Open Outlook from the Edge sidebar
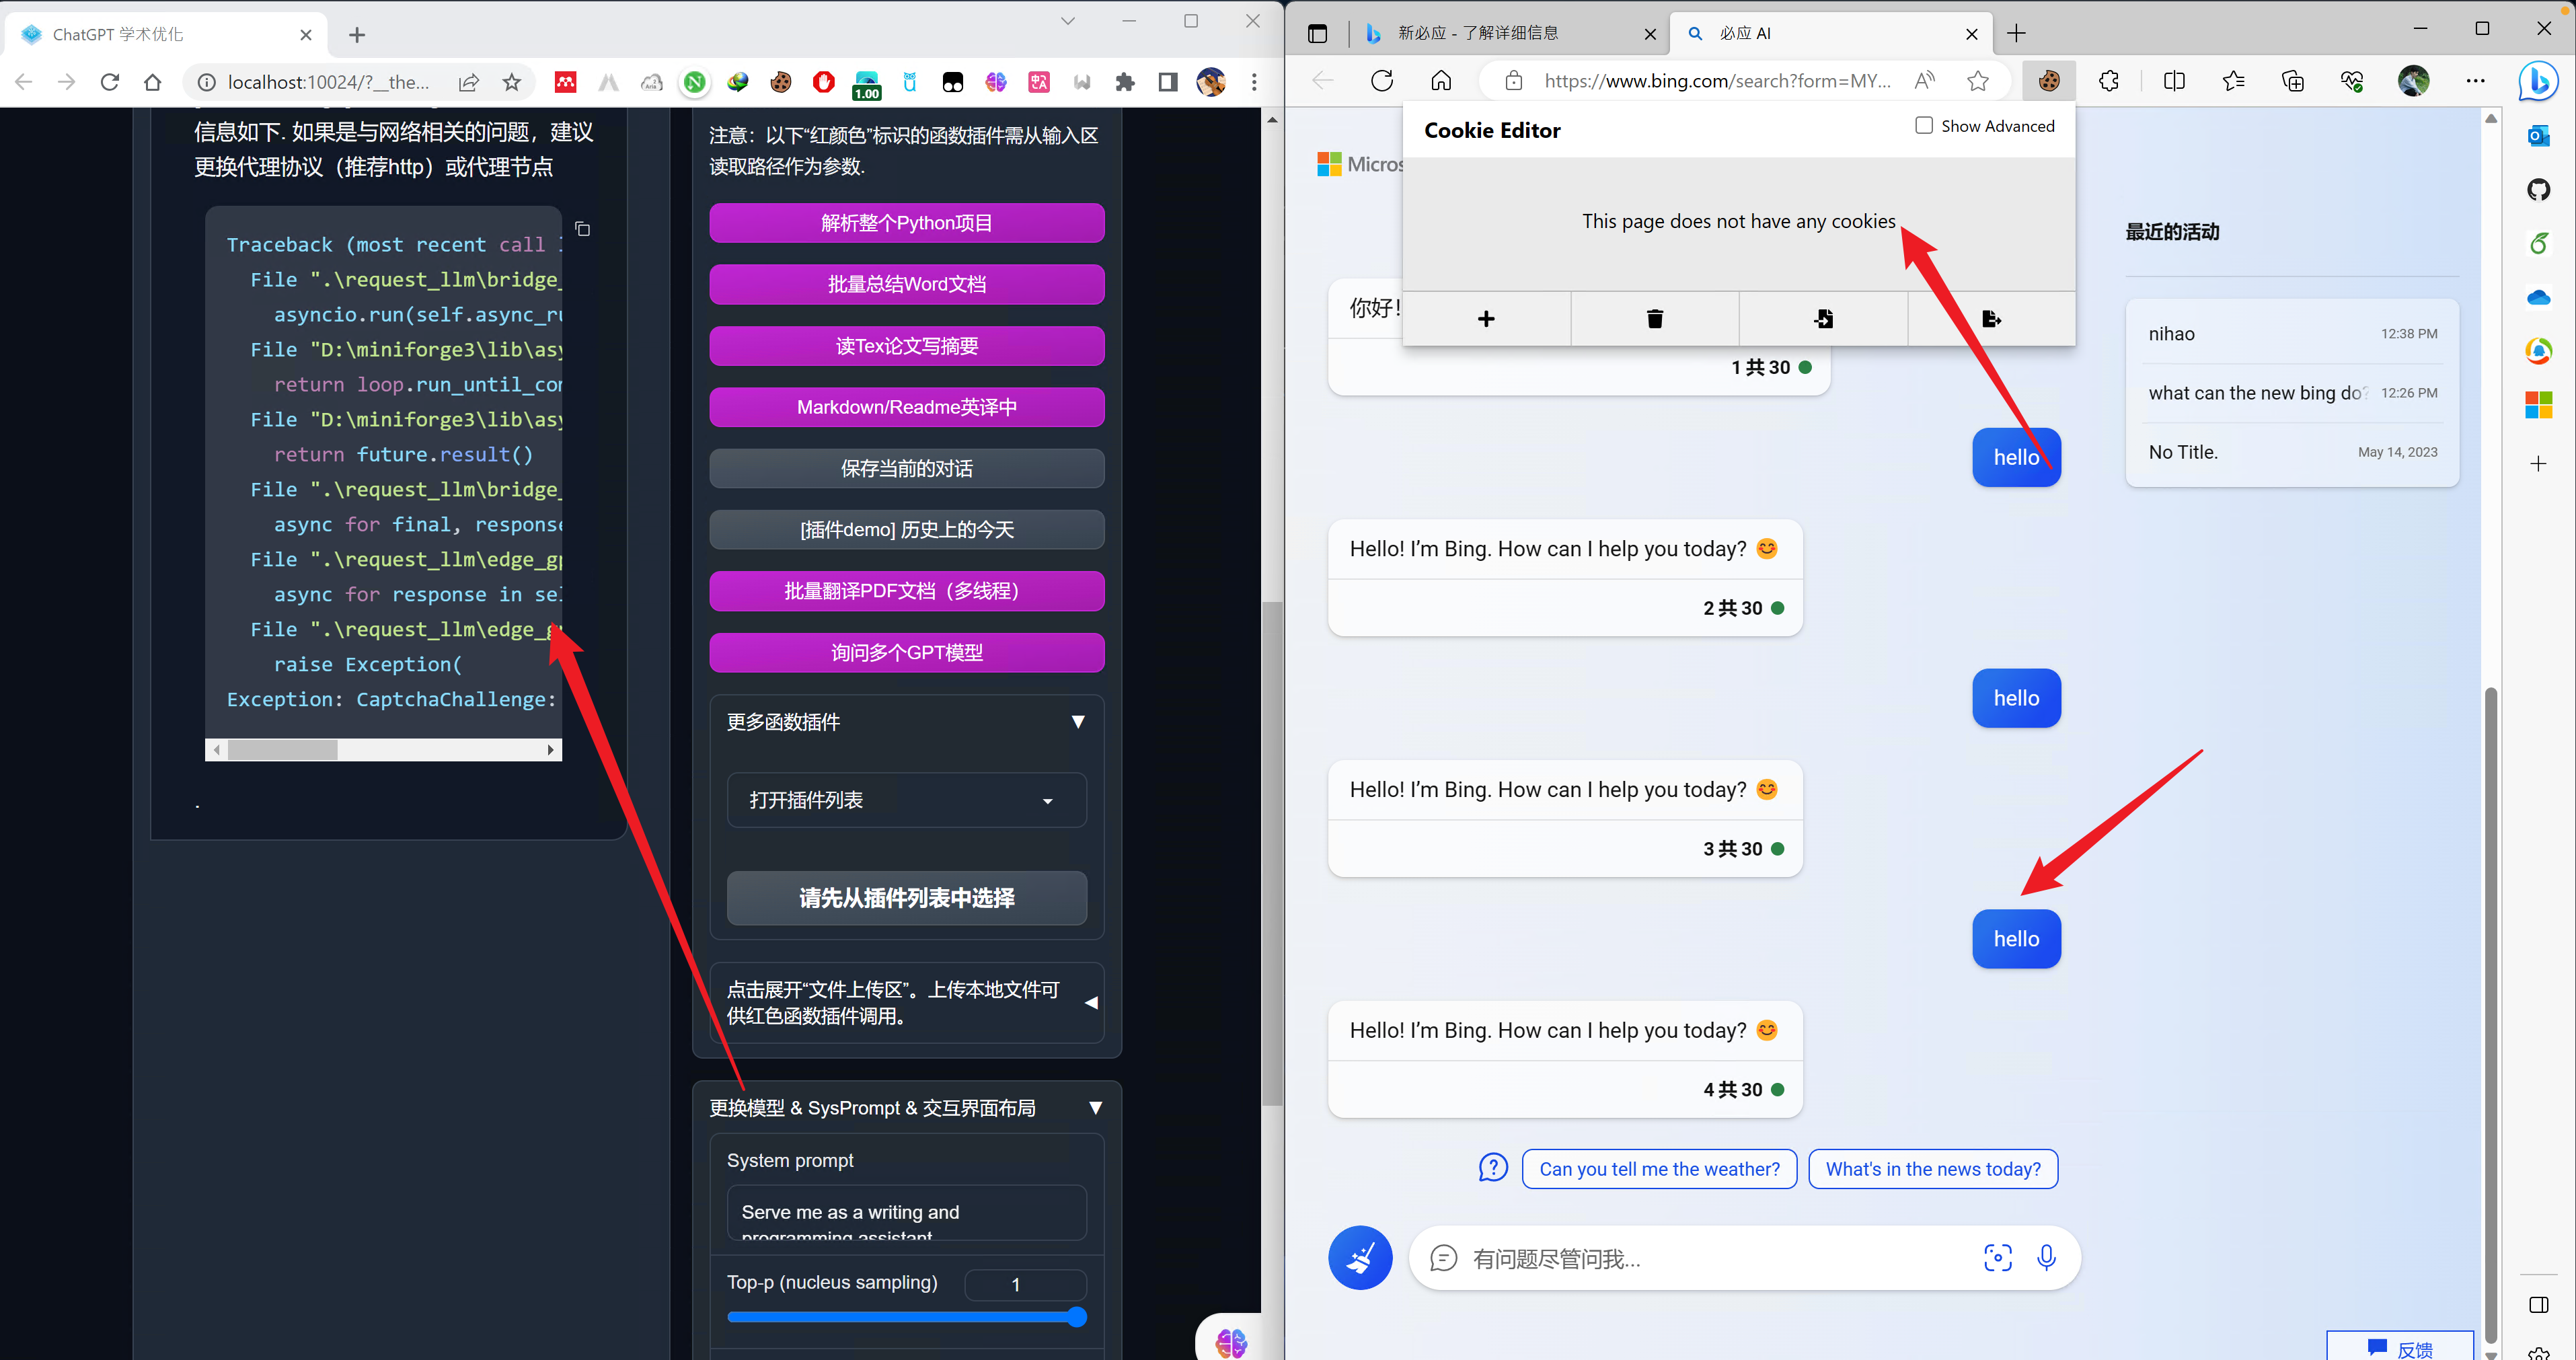2576x1360 pixels. point(2539,136)
